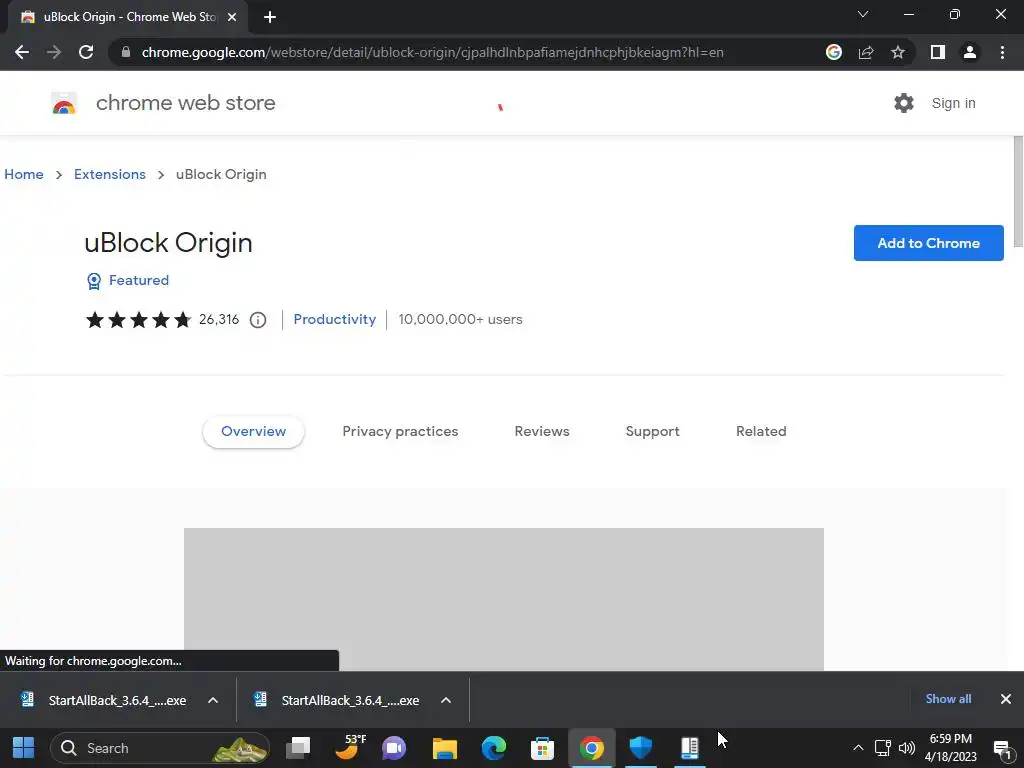Click the extension screenshot preview
Image resolution: width=1024 pixels, height=768 pixels.
504,599
